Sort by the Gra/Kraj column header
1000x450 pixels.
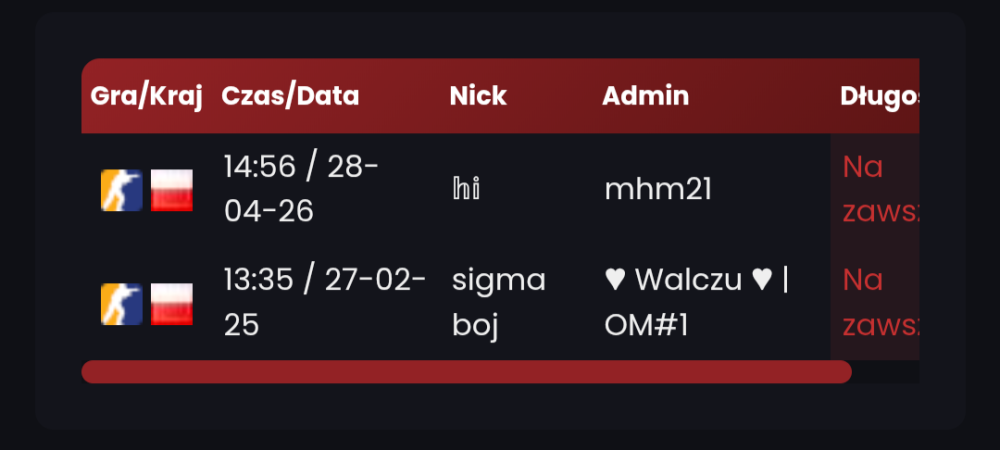(146, 96)
